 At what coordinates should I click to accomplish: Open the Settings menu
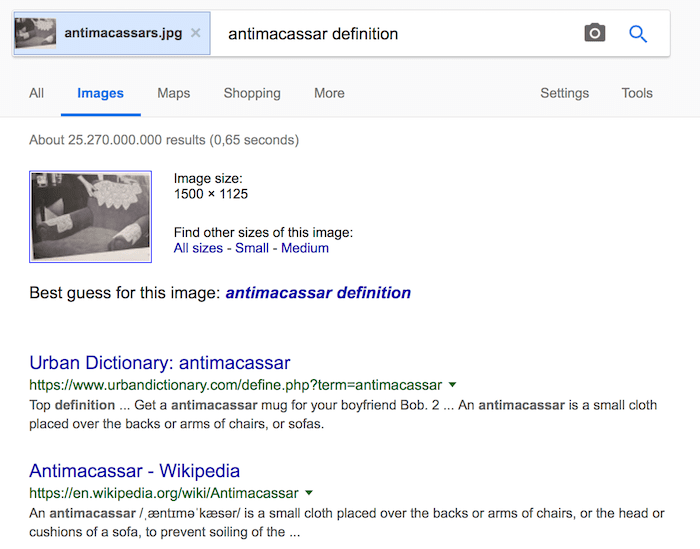[x=564, y=93]
